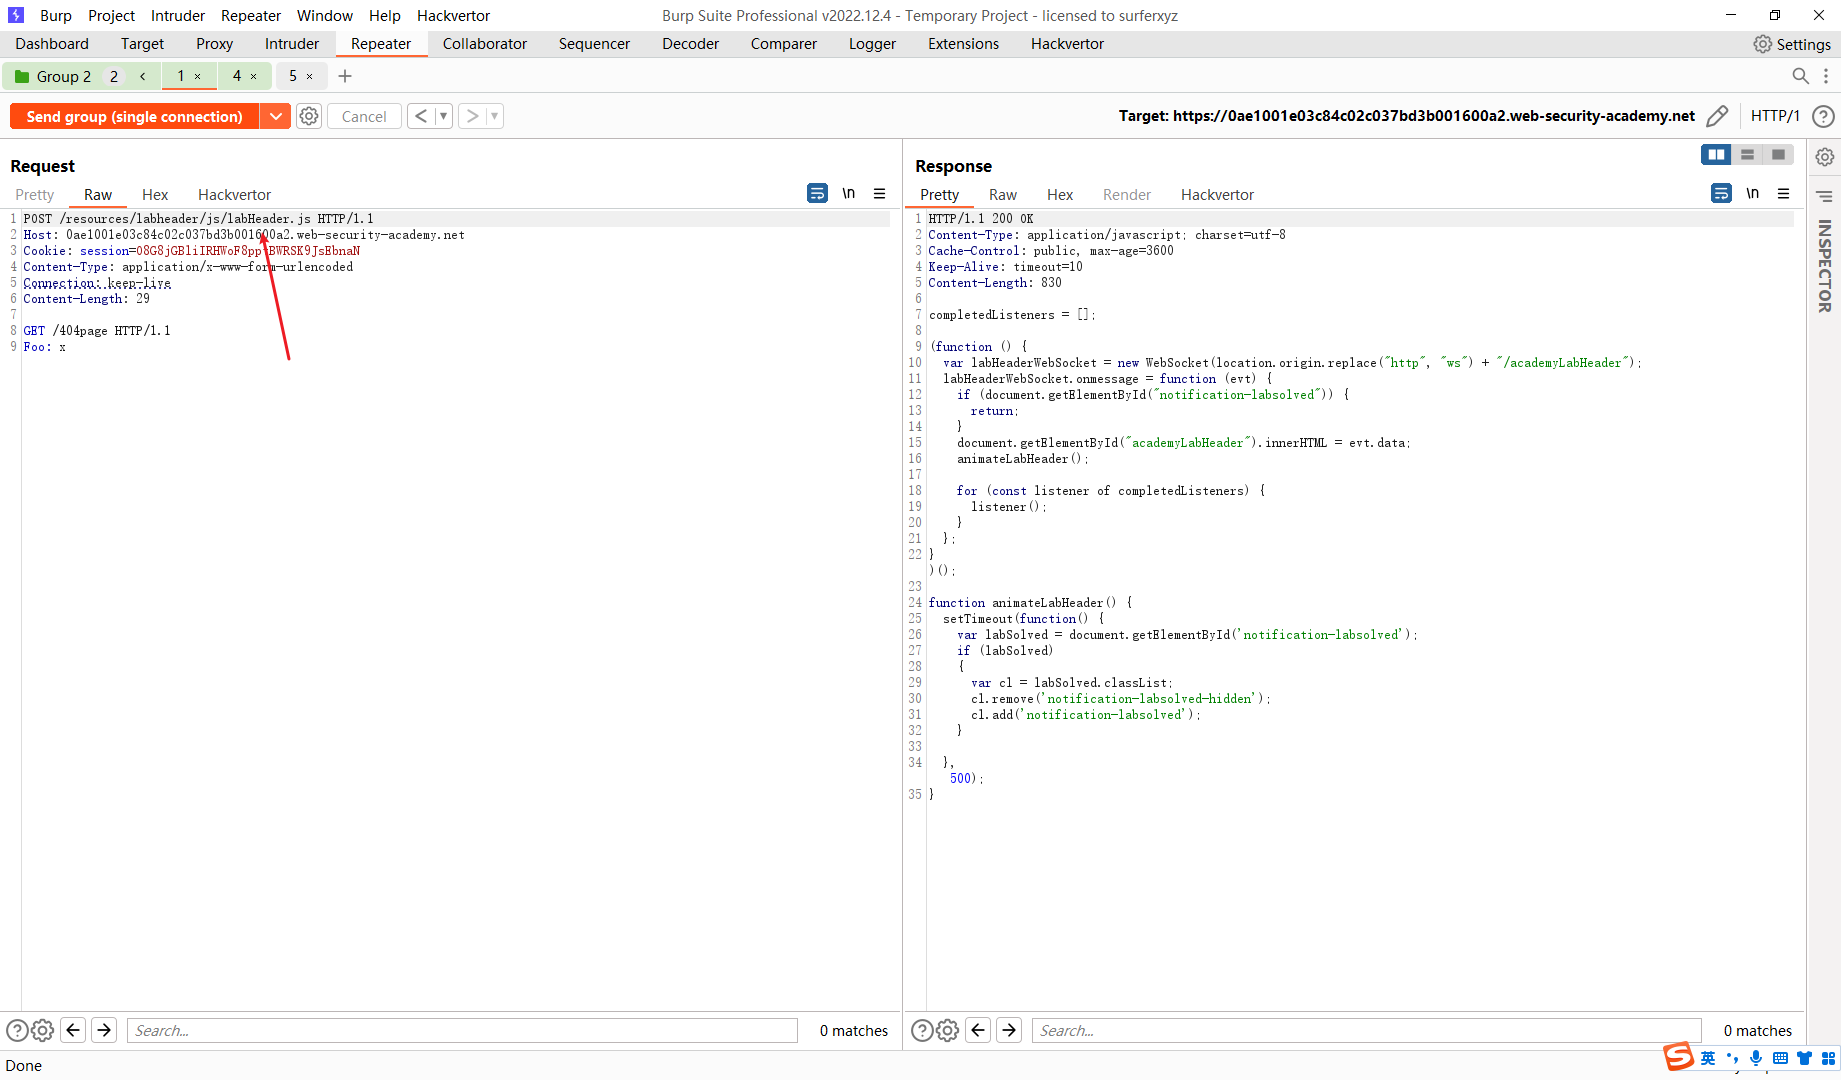Open Send group mode dropdown arrow
Viewport: 1841px width, 1080px height.
(275, 116)
